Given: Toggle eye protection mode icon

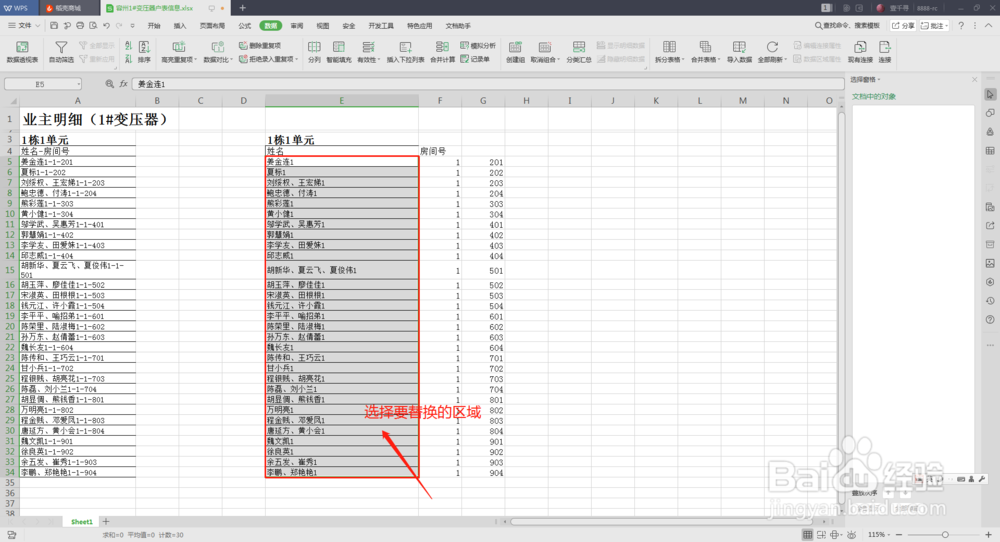Looking at the screenshot, I should point(852,534).
